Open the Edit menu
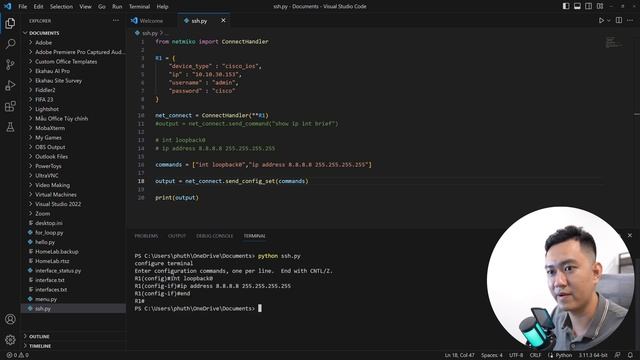This screenshot has width=640, height=360. [38, 7]
